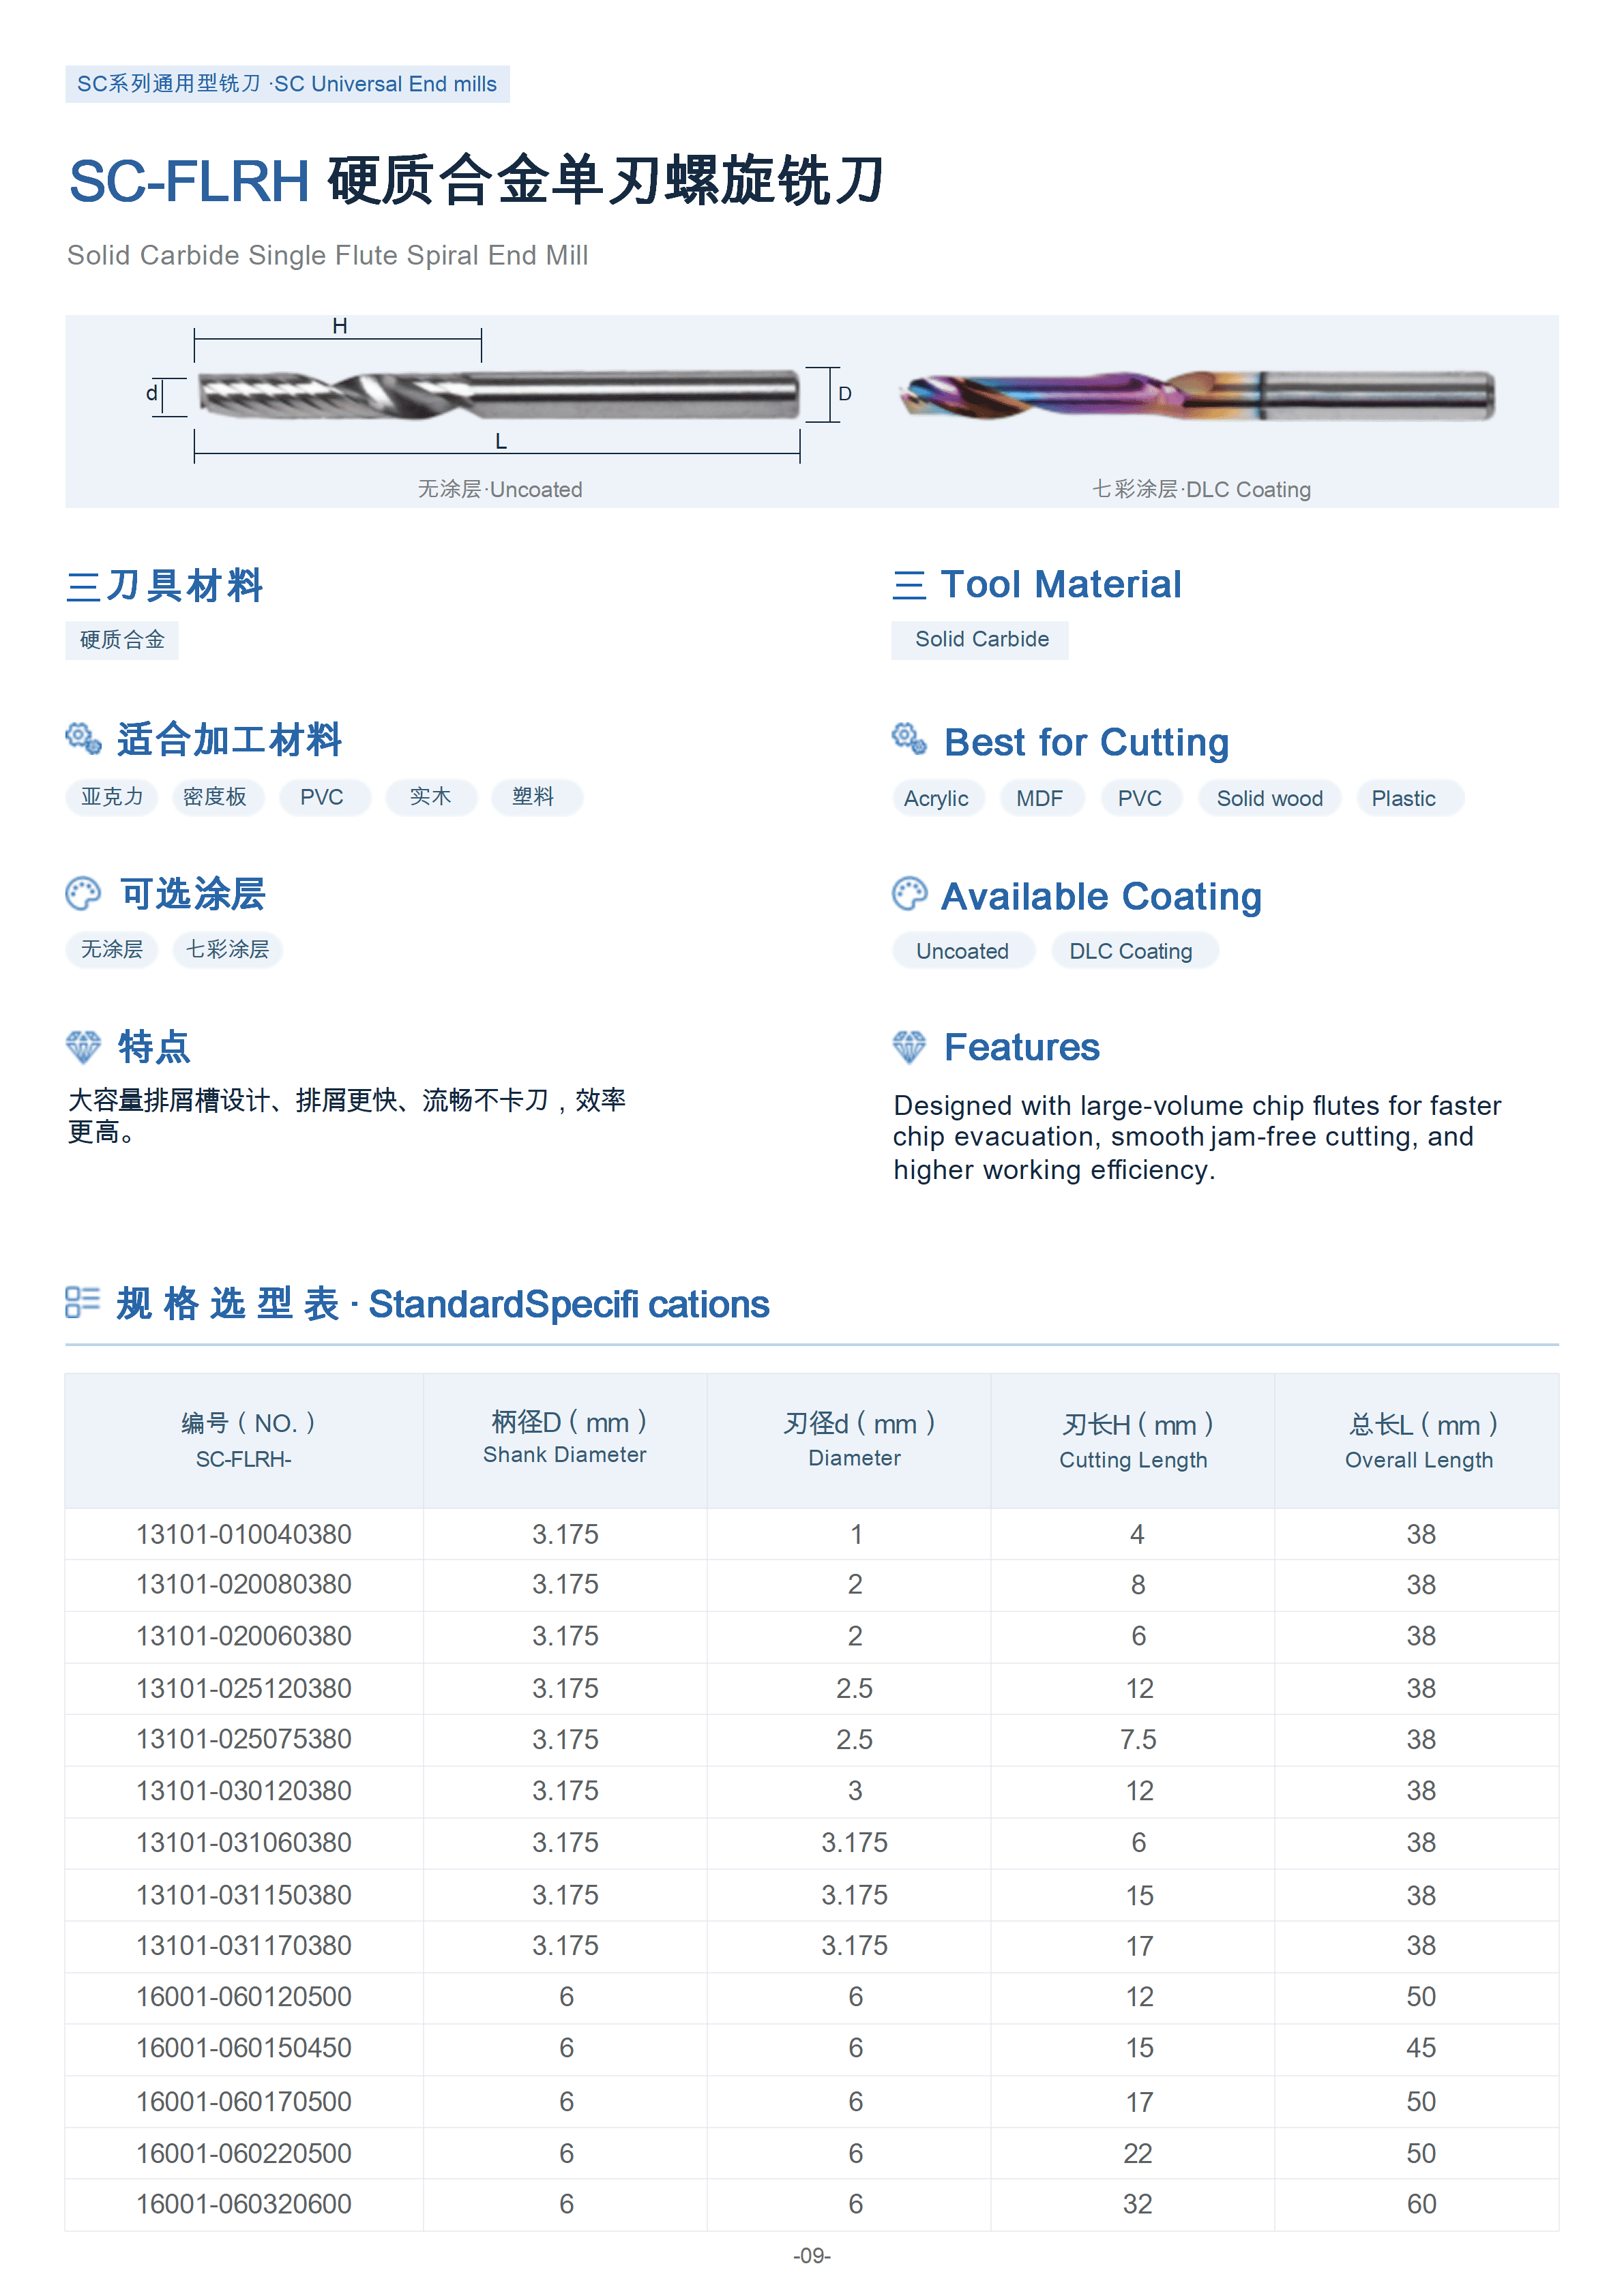Select part number 16001-060150450

(x=244, y=2048)
